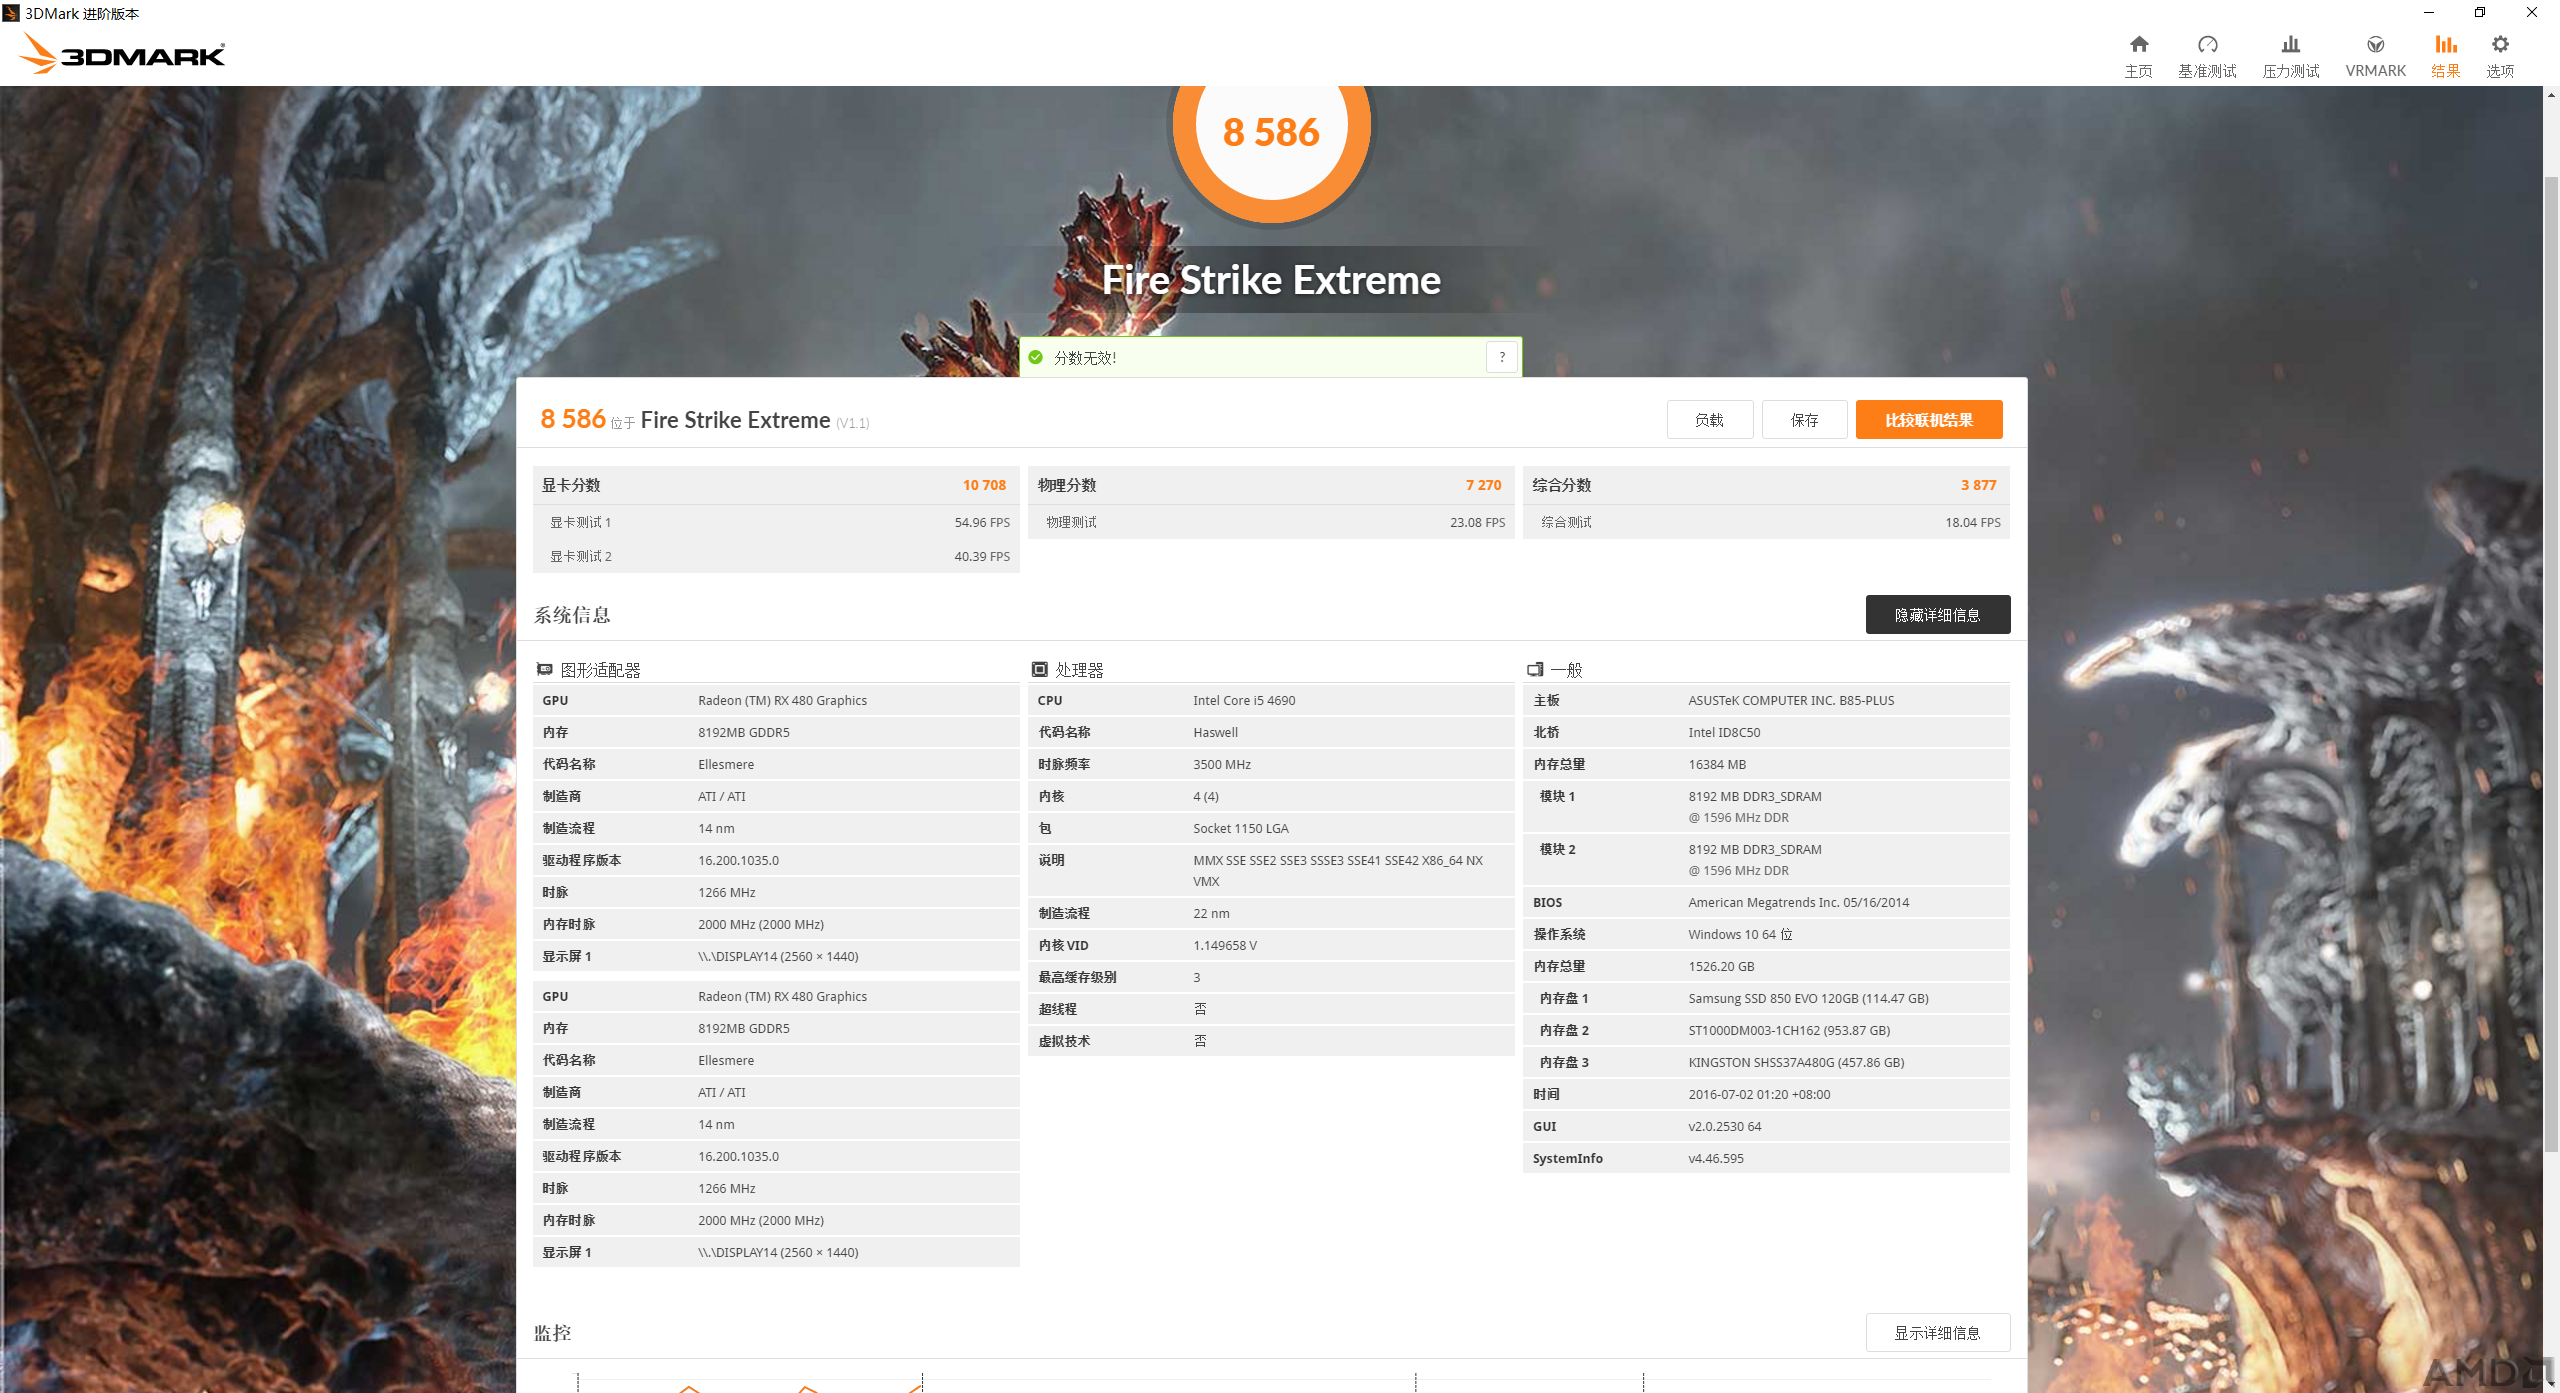The image size is (2560, 1393).
Task: Click the 1.149658 V 内核 VID value
Action: 1225,945
